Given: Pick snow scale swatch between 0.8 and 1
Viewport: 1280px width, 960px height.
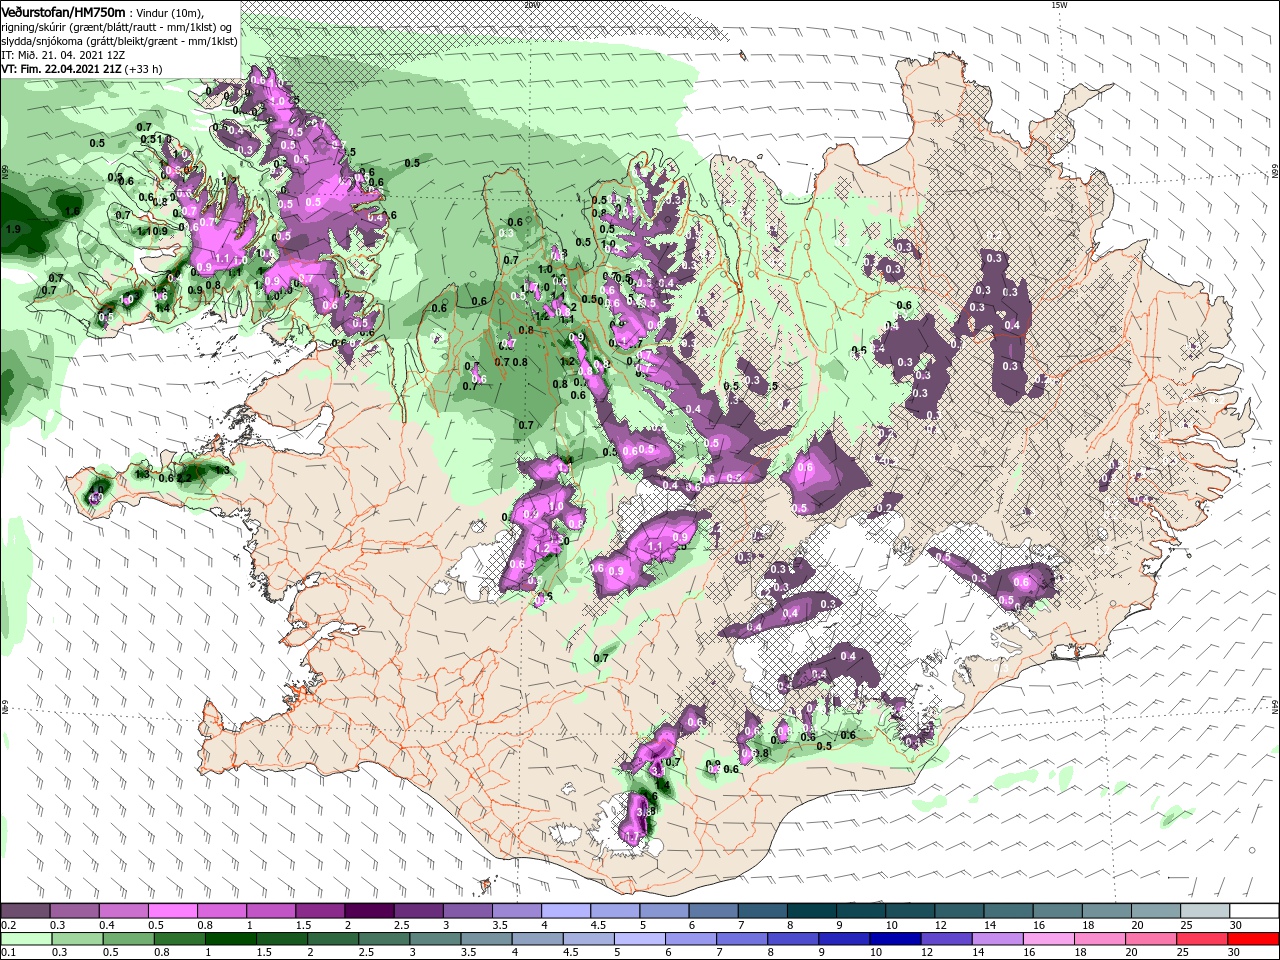Looking at the screenshot, I should pyautogui.click(x=221, y=910).
